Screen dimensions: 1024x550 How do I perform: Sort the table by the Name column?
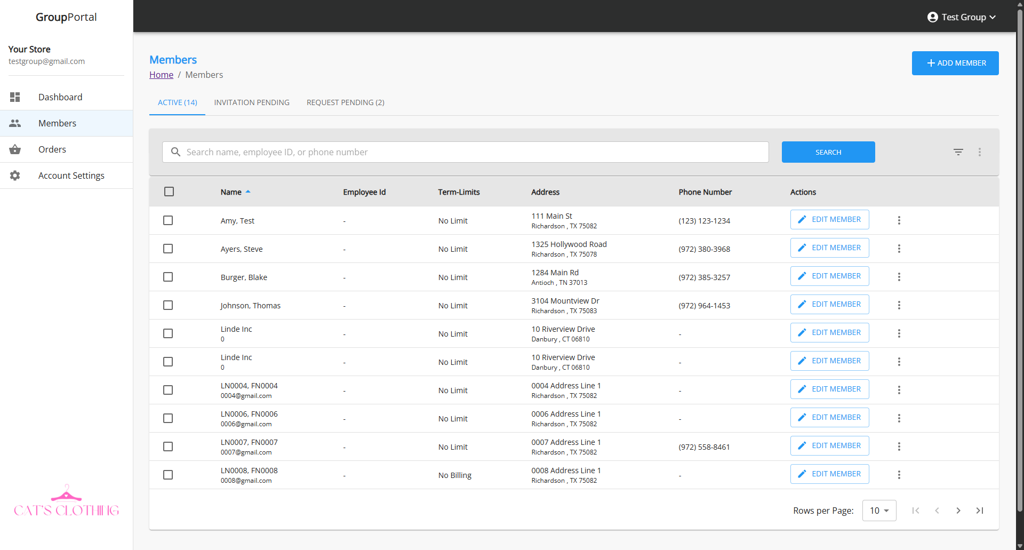coord(232,192)
